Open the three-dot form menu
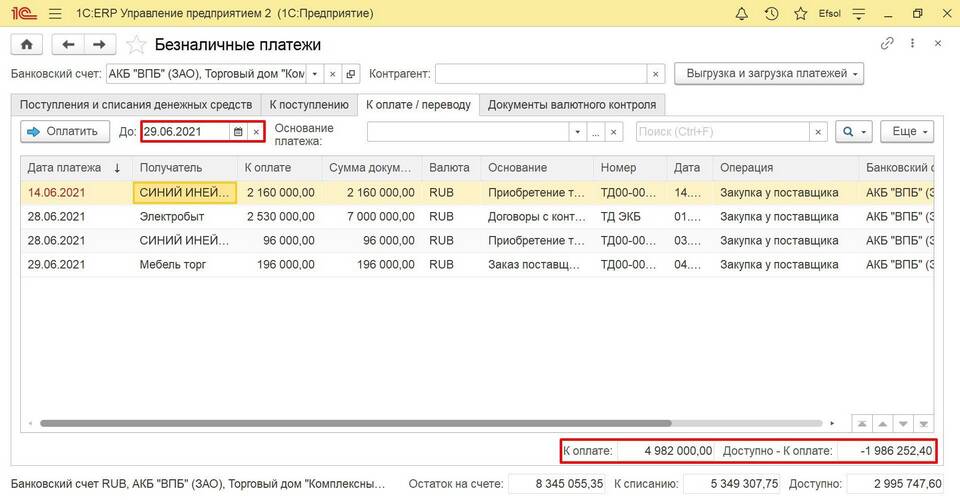The height and width of the screenshot is (500, 960). [912, 43]
